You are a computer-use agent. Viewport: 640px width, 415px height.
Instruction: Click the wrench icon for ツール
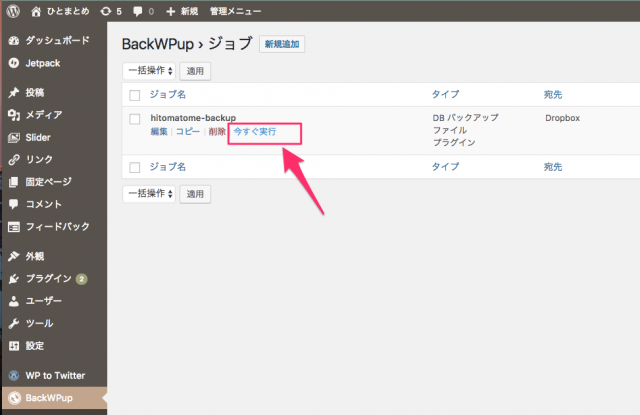pos(14,324)
